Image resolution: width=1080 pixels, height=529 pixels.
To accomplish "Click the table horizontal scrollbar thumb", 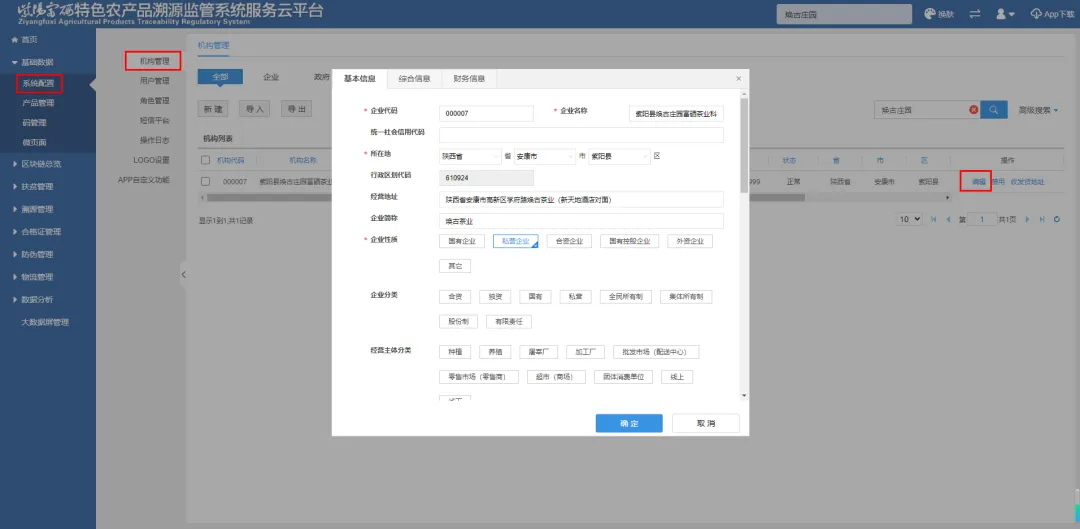I will [x=505, y=198].
